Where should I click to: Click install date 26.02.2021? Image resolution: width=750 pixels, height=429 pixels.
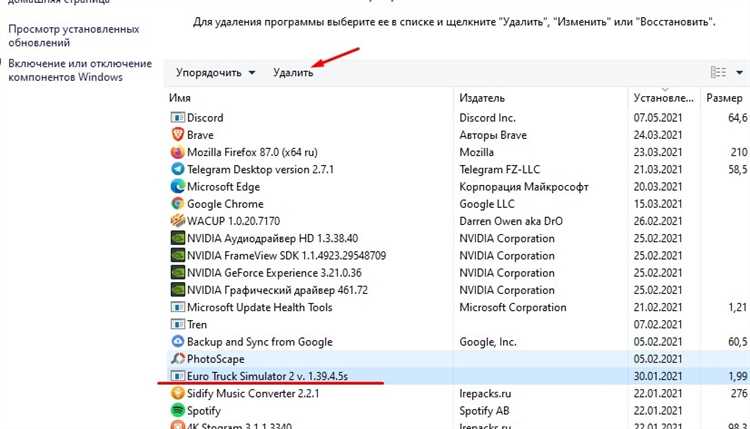[658, 221]
